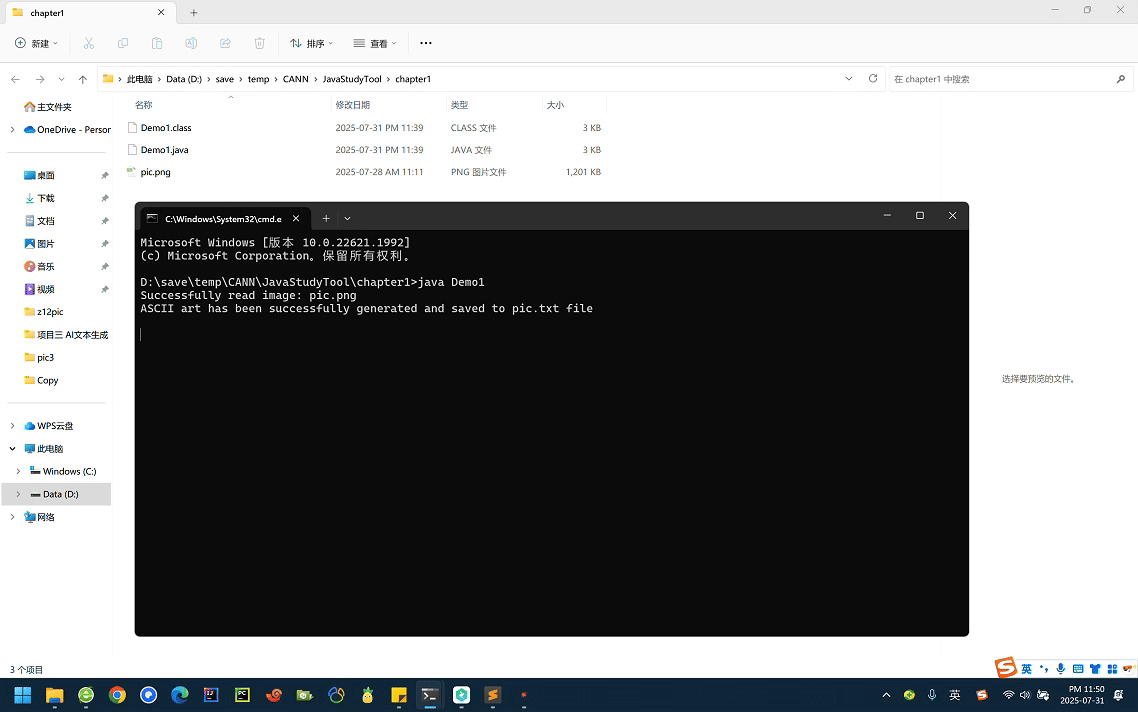This screenshot has width=1138, height=712.
Task: Show hidden tray icons chevron
Action: pos(886,695)
